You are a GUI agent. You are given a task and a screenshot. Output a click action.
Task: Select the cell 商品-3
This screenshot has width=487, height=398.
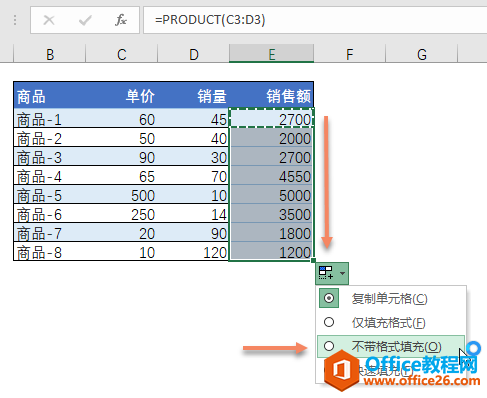[50, 156]
